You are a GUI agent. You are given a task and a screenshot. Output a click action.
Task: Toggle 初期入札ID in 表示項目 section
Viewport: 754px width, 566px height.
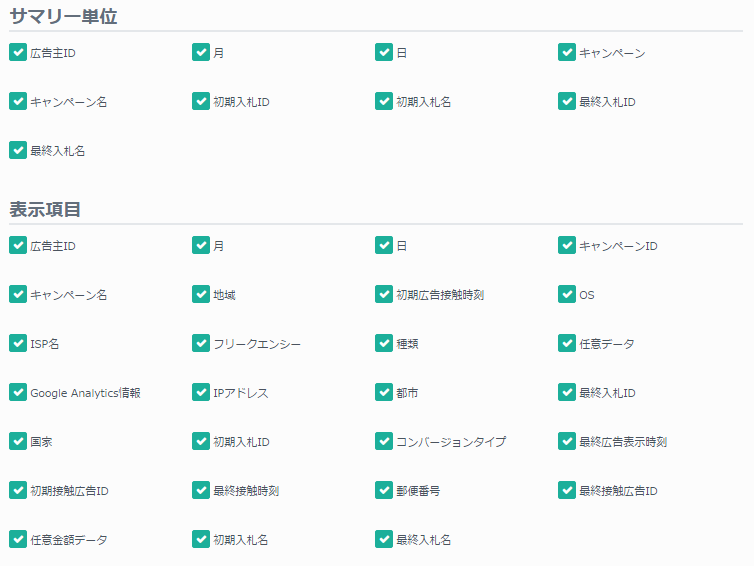[201, 441]
